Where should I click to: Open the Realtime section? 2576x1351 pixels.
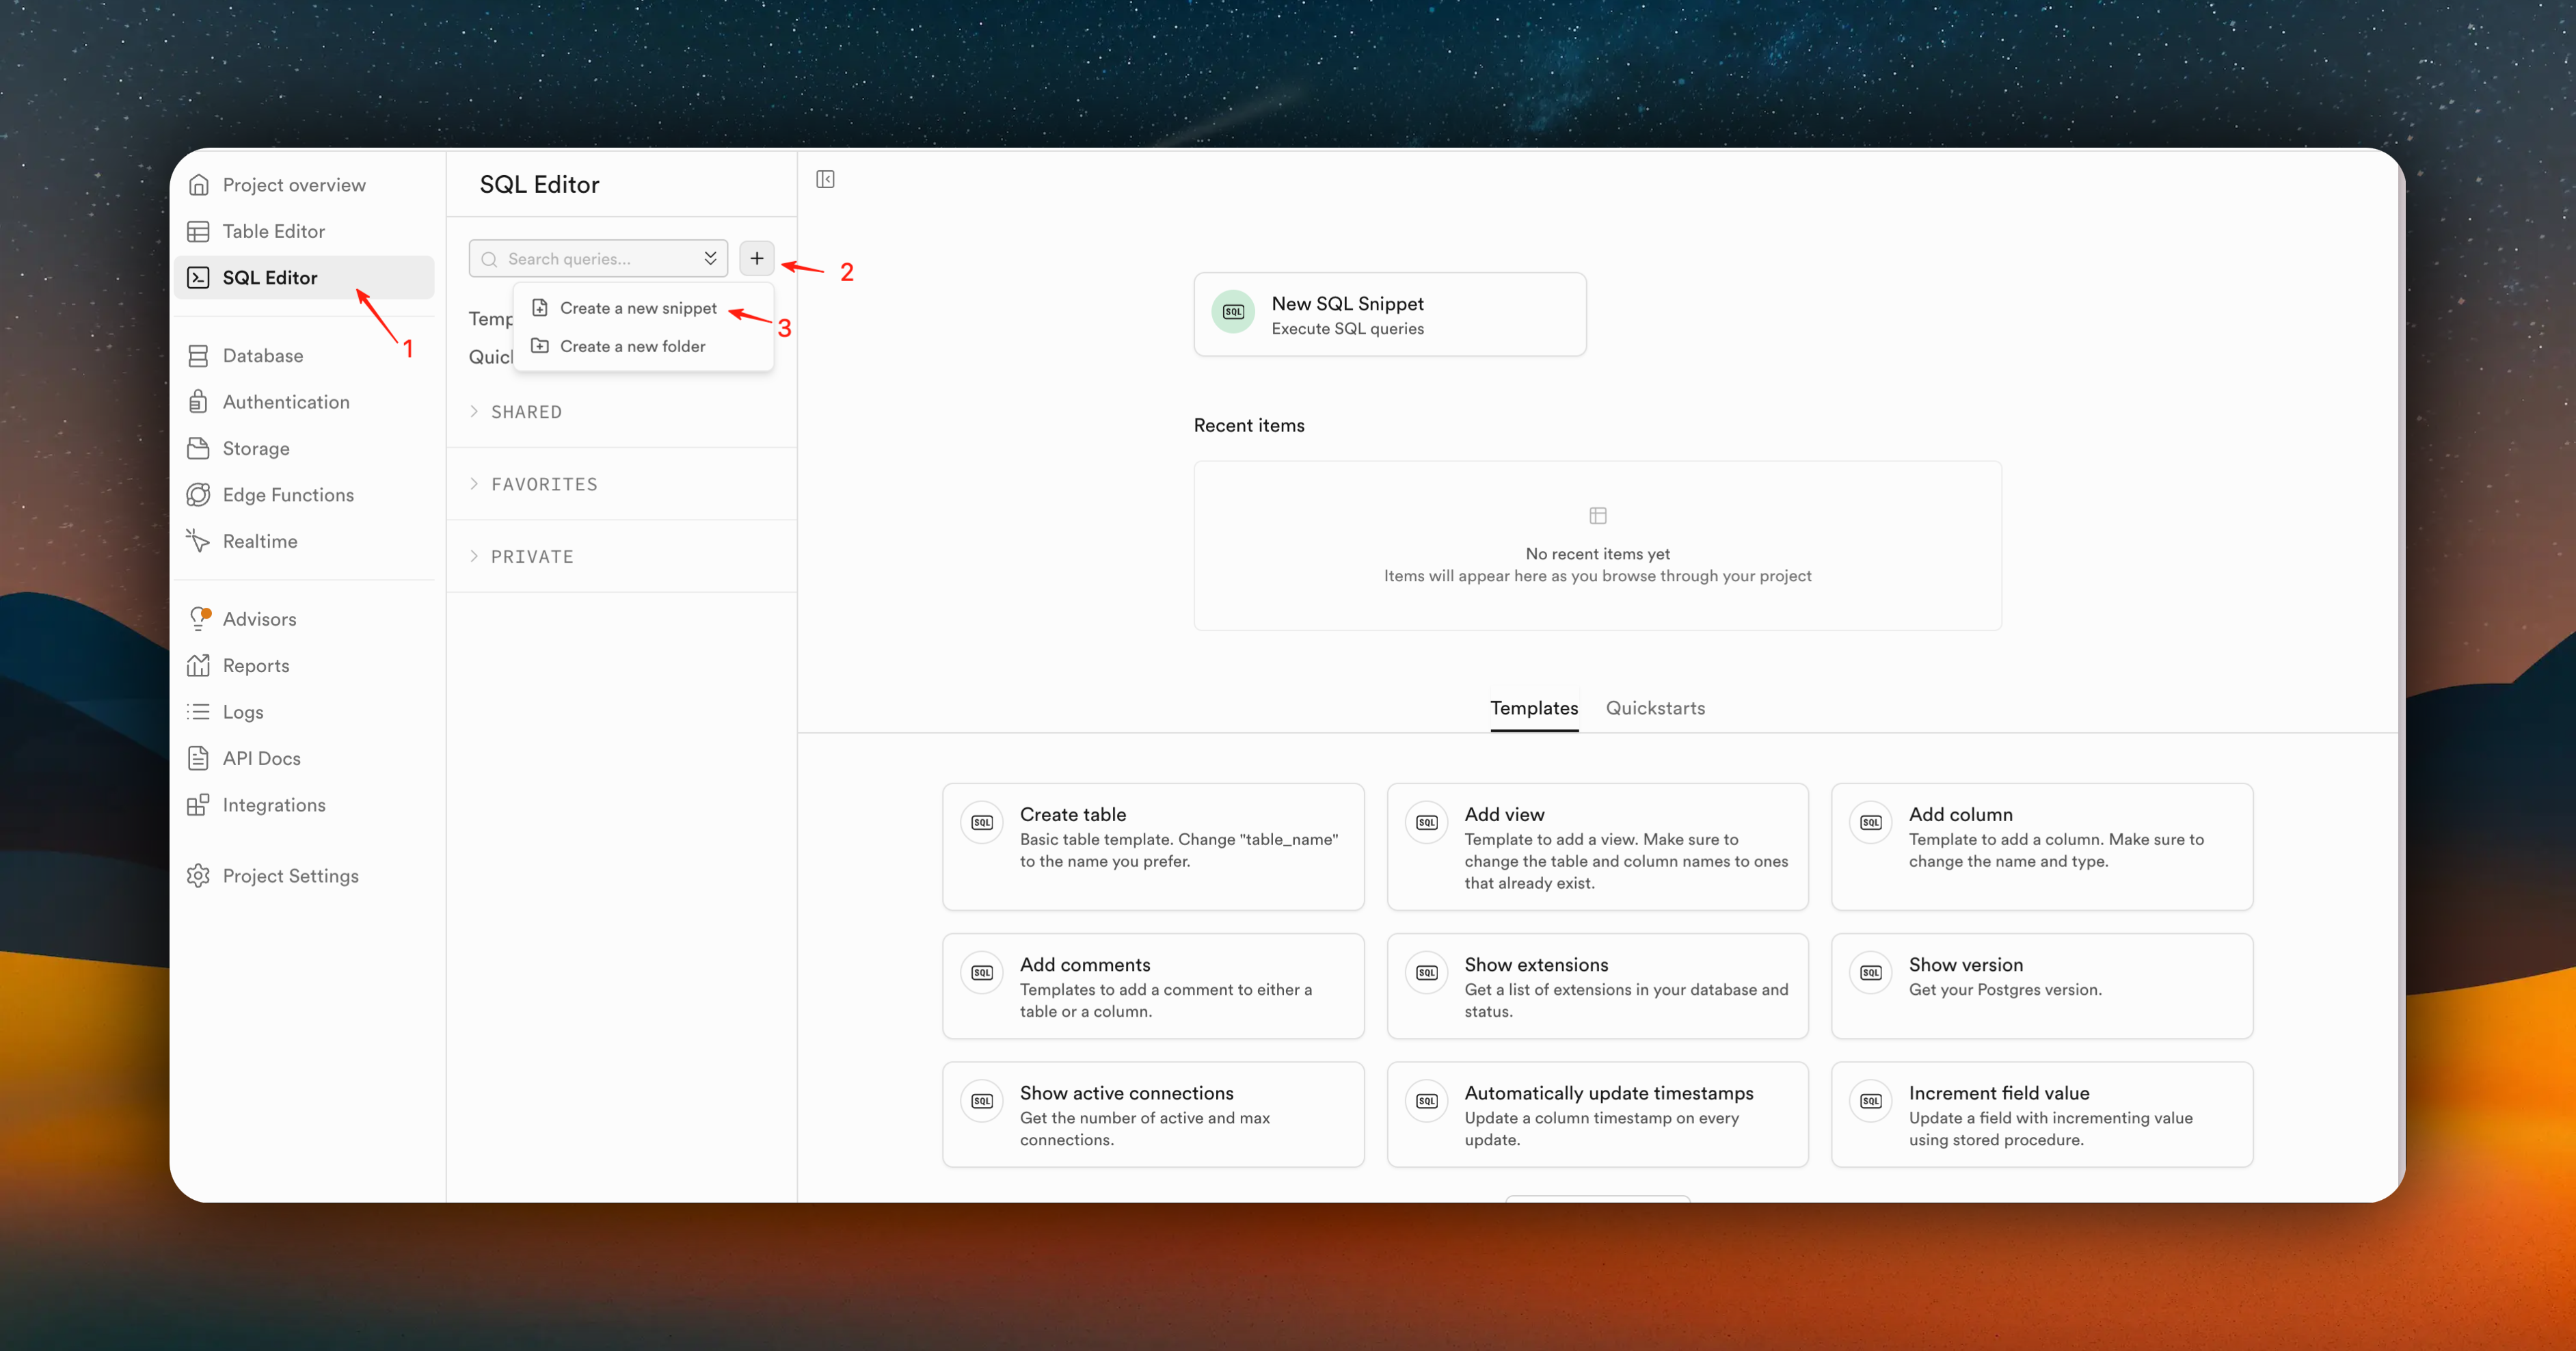pos(259,541)
